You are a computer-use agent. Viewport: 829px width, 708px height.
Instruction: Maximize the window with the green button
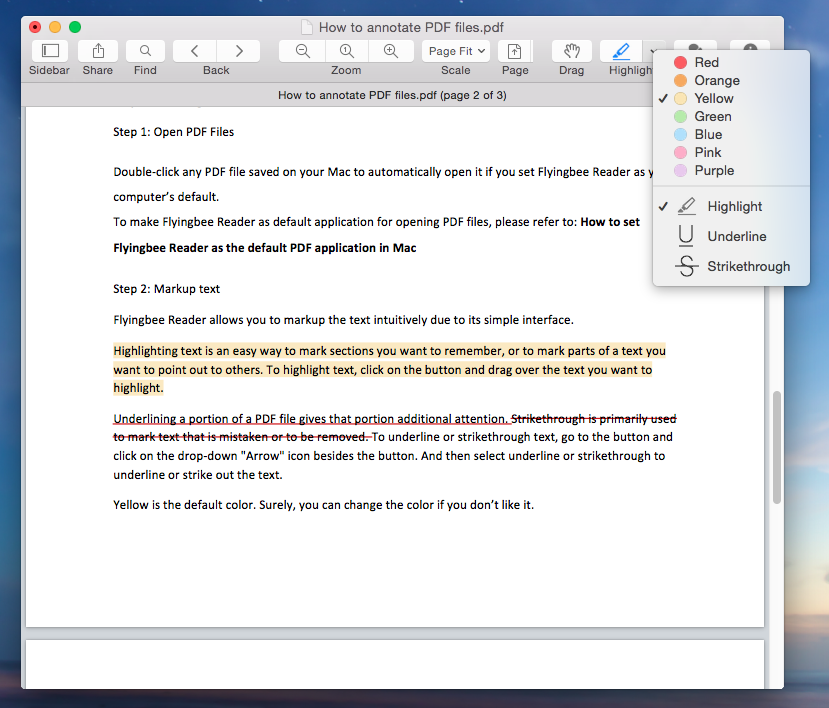[x=75, y=27]
